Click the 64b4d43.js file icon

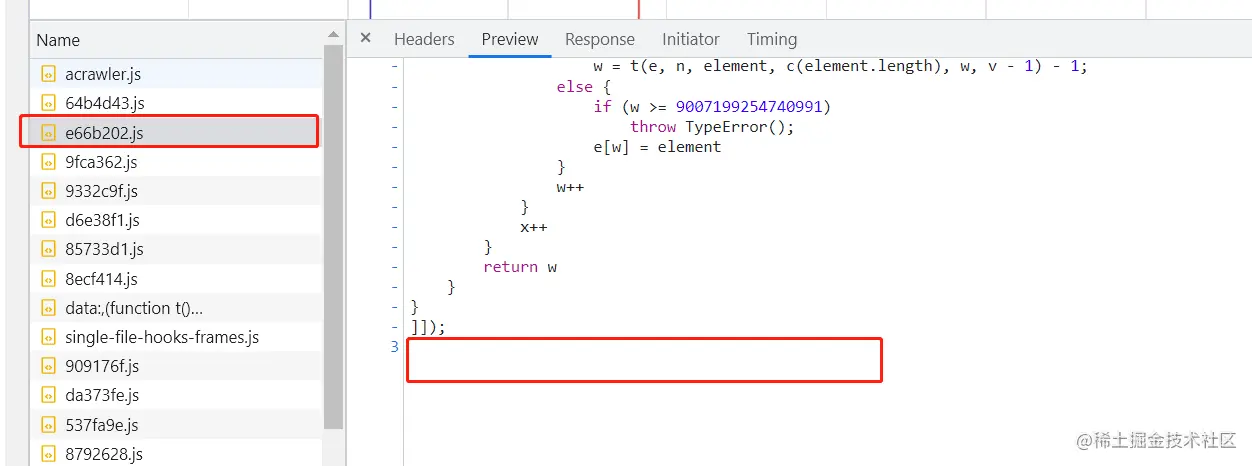[48, 103]
